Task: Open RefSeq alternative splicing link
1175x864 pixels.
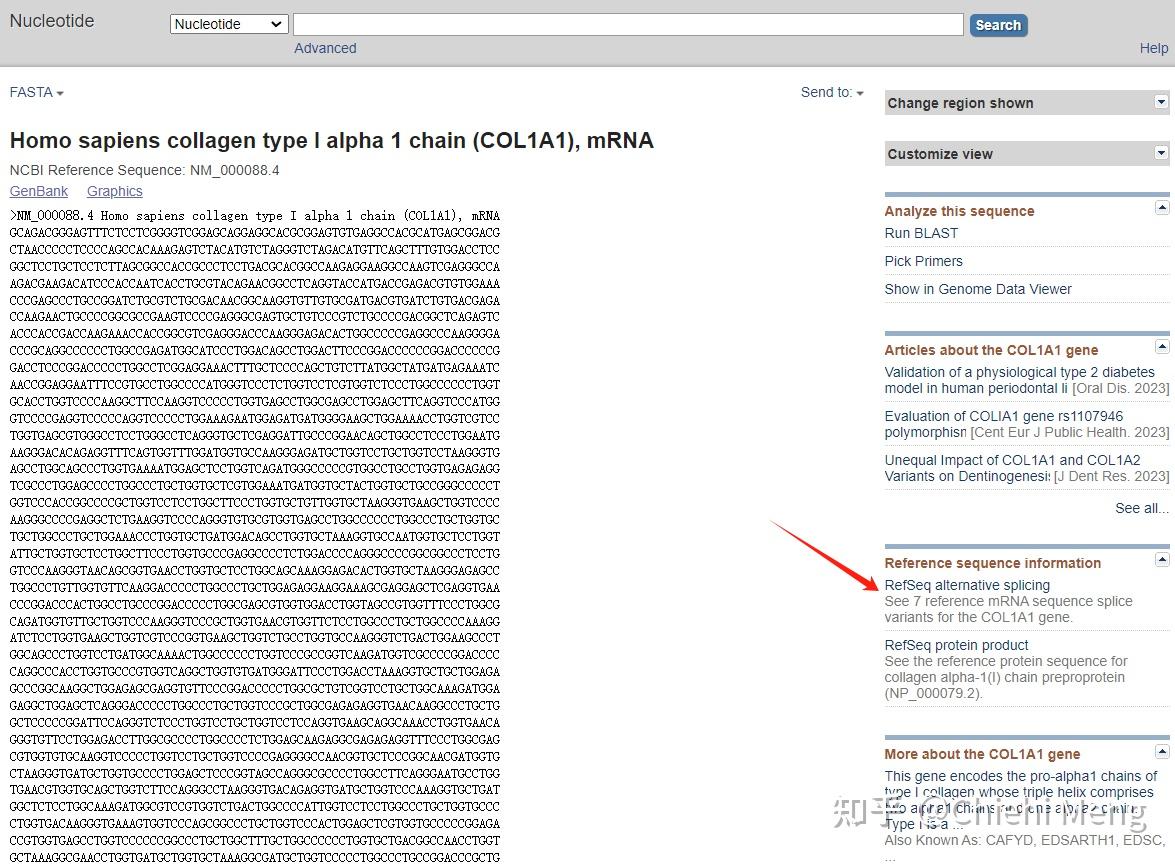Action: pyautogui.click(x=967, y=585)
